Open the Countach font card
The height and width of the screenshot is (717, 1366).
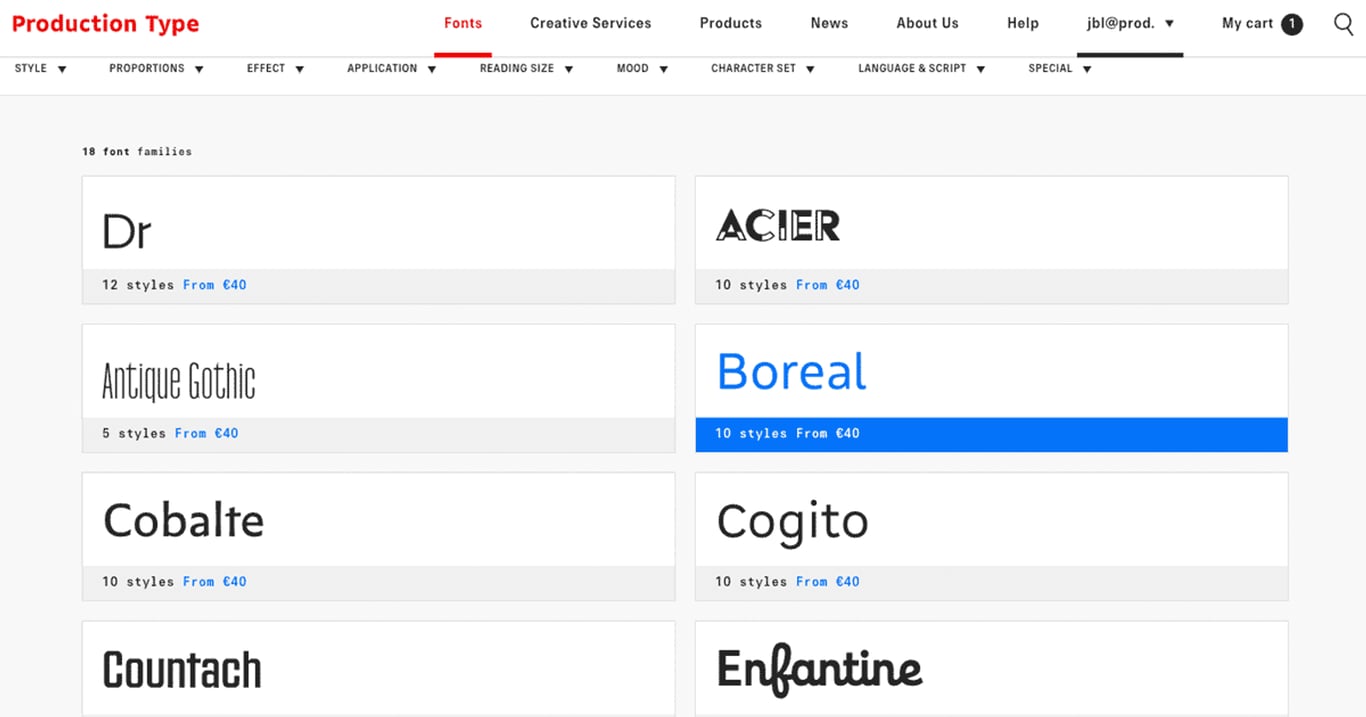[378, 668]
